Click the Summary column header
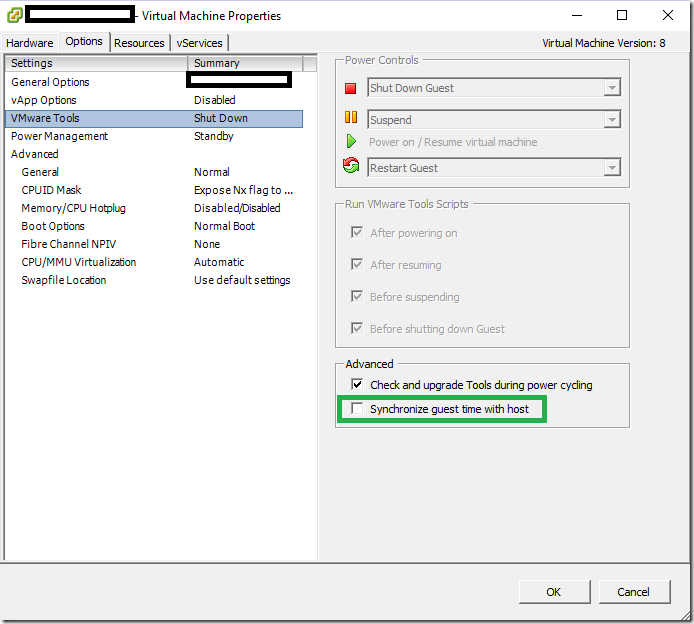 coord(246,63)
